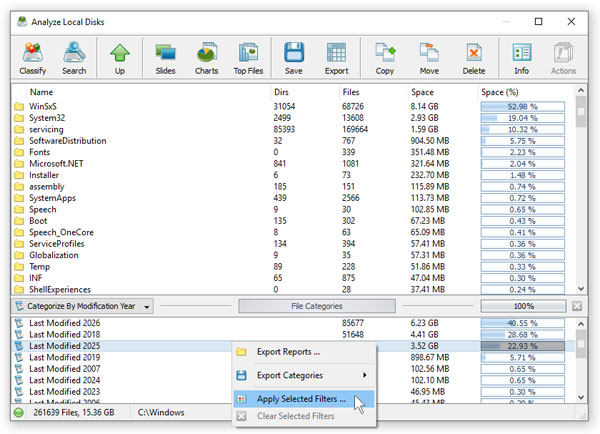This screenshot has height=434, width=600.
Task: Open the Slides view
Action: (x=165, y=58)
